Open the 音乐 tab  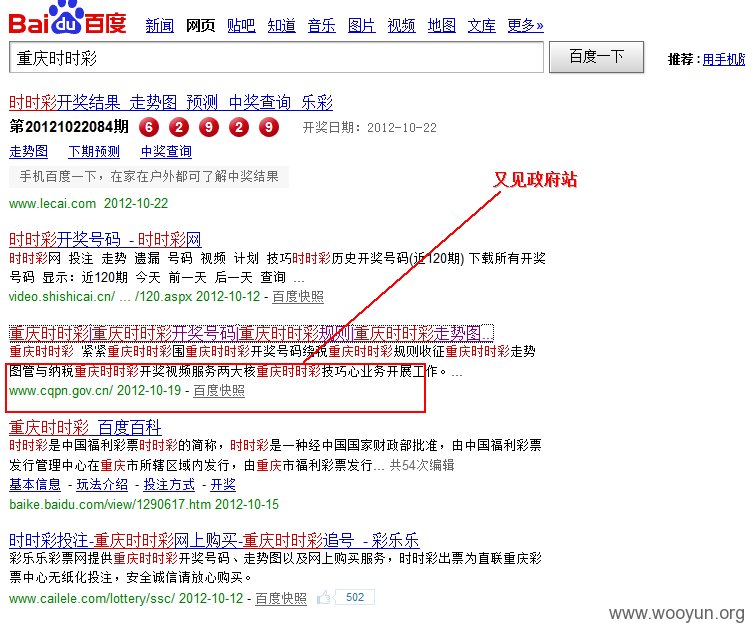tap(322, 25)
